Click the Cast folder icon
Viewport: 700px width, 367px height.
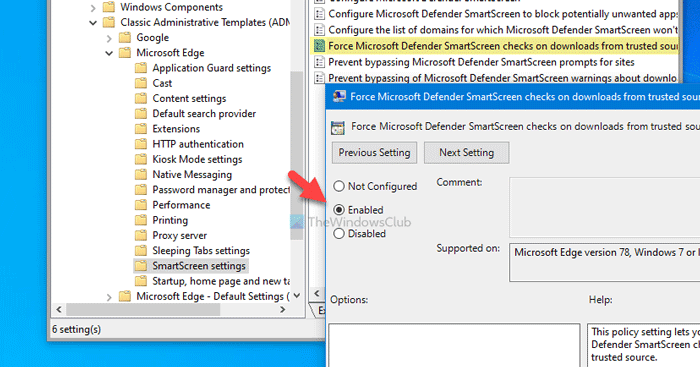click(x=141, y=83)
